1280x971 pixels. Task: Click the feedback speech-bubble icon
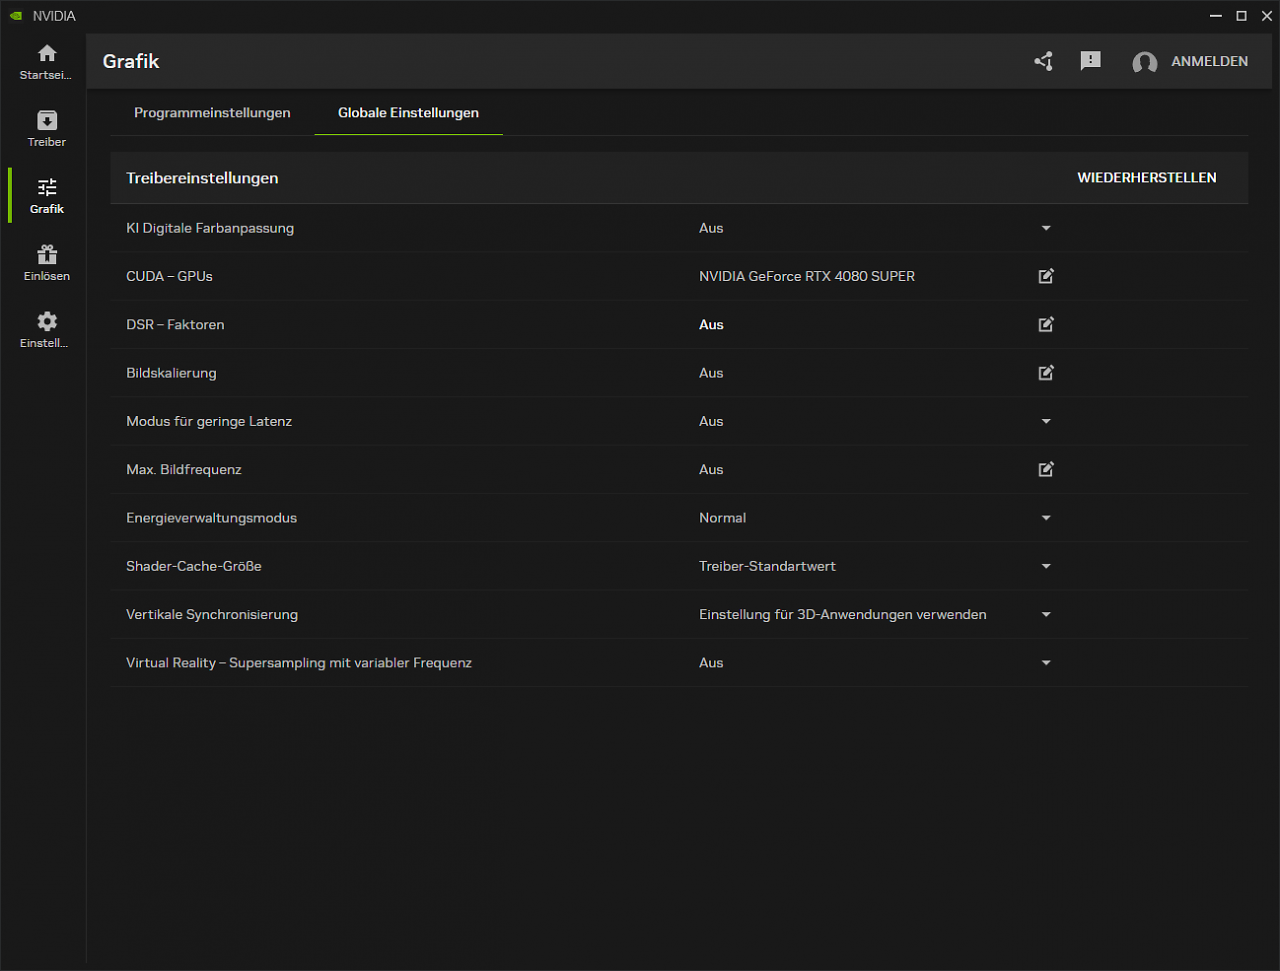point(1091,61)
